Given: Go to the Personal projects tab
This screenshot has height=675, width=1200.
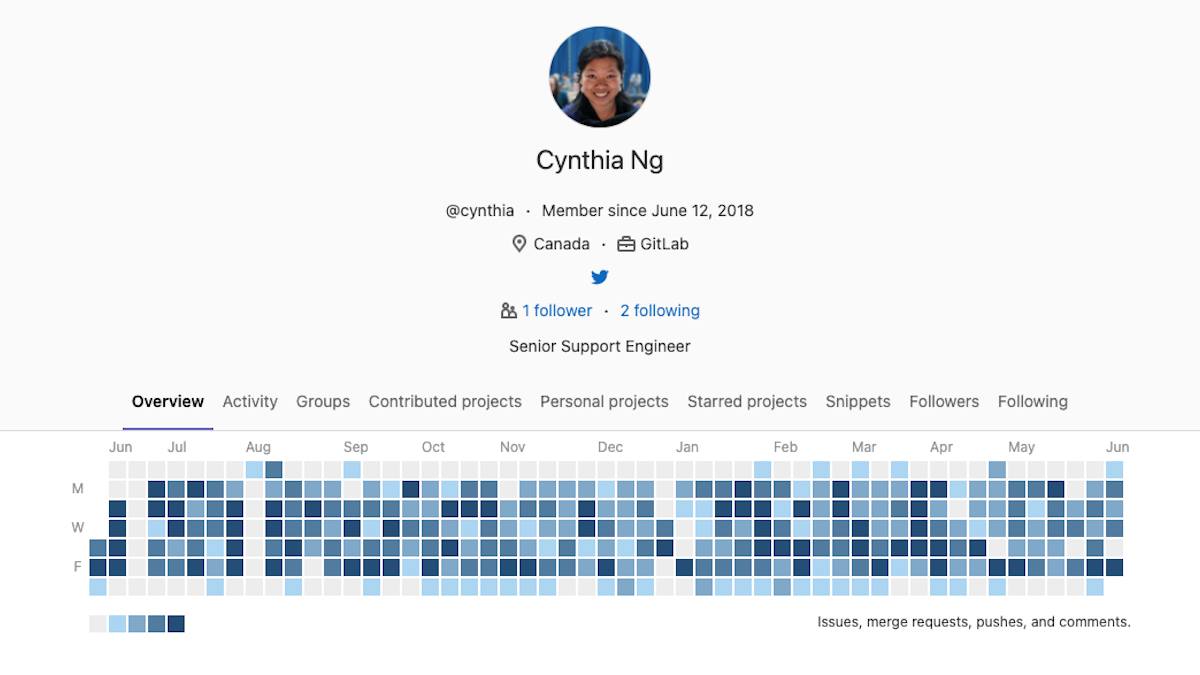Looking at the screenshot, I should click(x=604, y=401).
